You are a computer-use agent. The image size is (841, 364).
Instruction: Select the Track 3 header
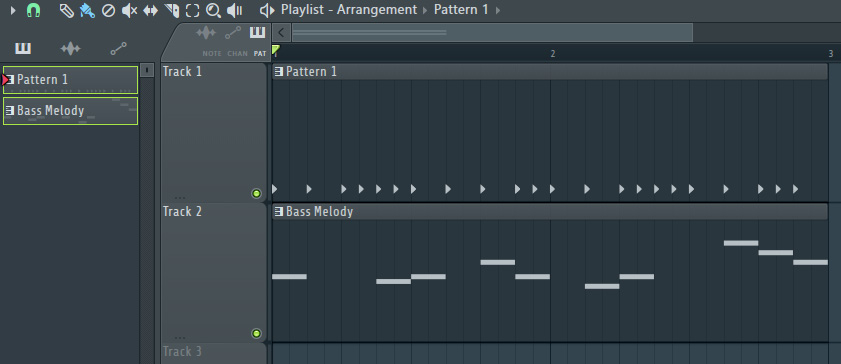tap(213, 354)
